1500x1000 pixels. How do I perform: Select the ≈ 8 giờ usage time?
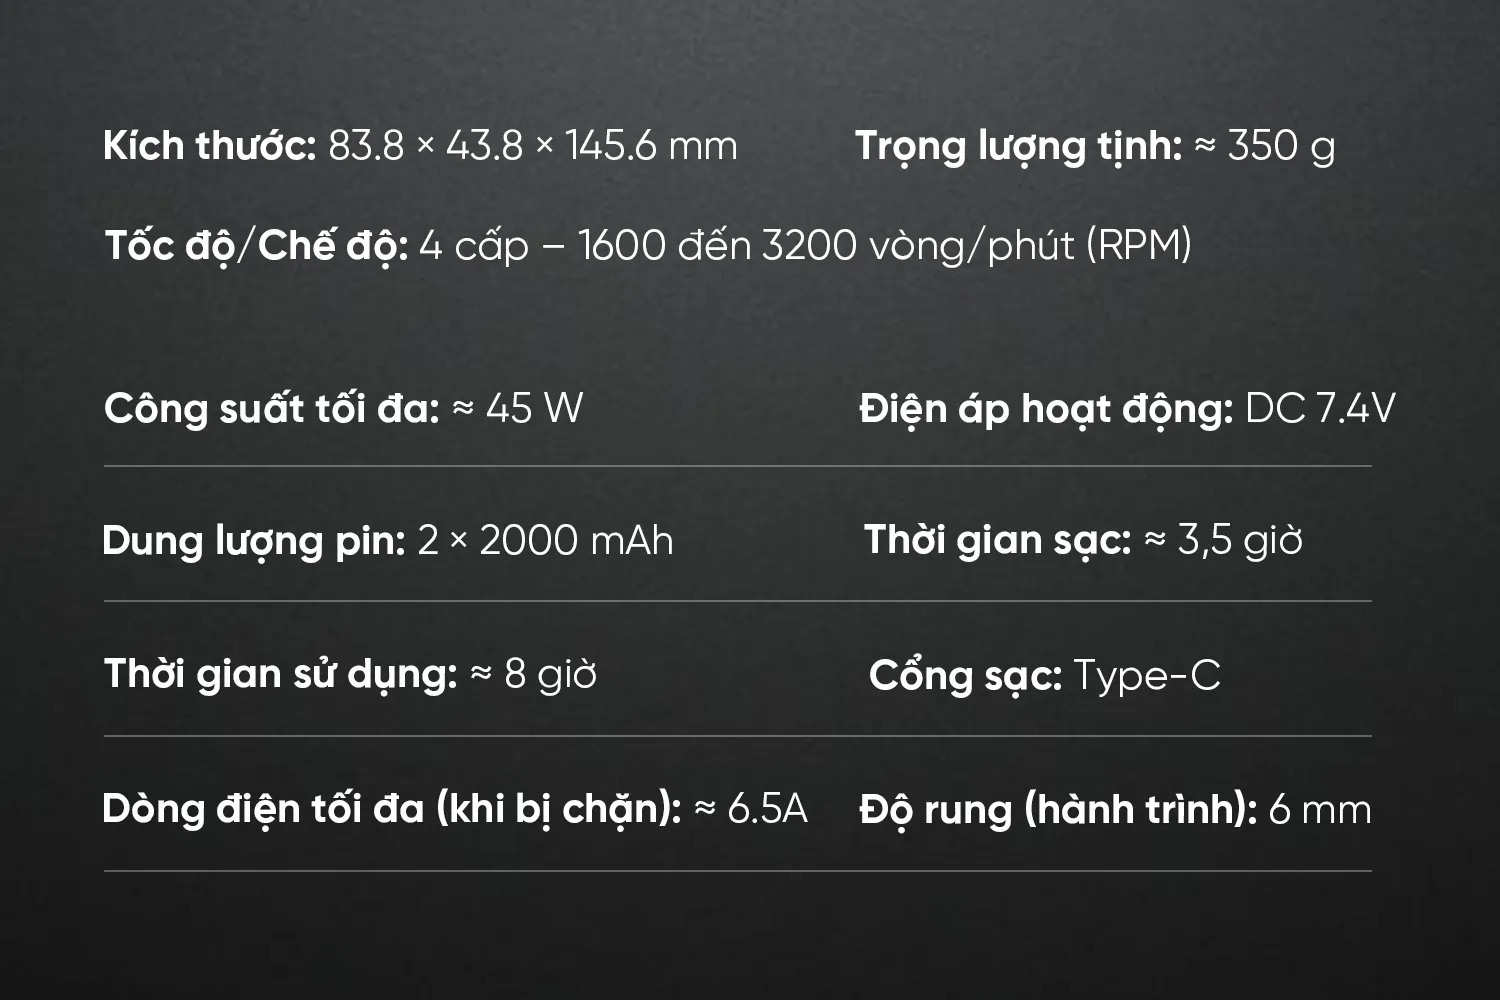tap(534, 674)
